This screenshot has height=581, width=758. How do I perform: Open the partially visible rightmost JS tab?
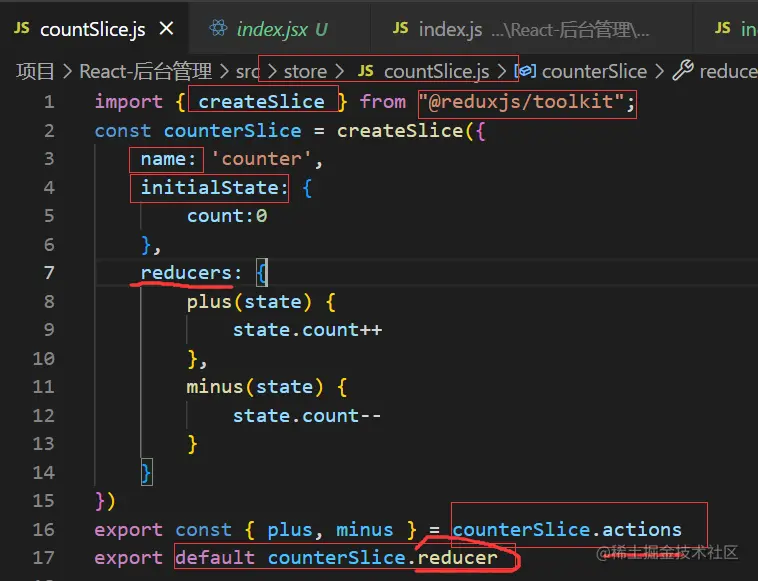727,29
